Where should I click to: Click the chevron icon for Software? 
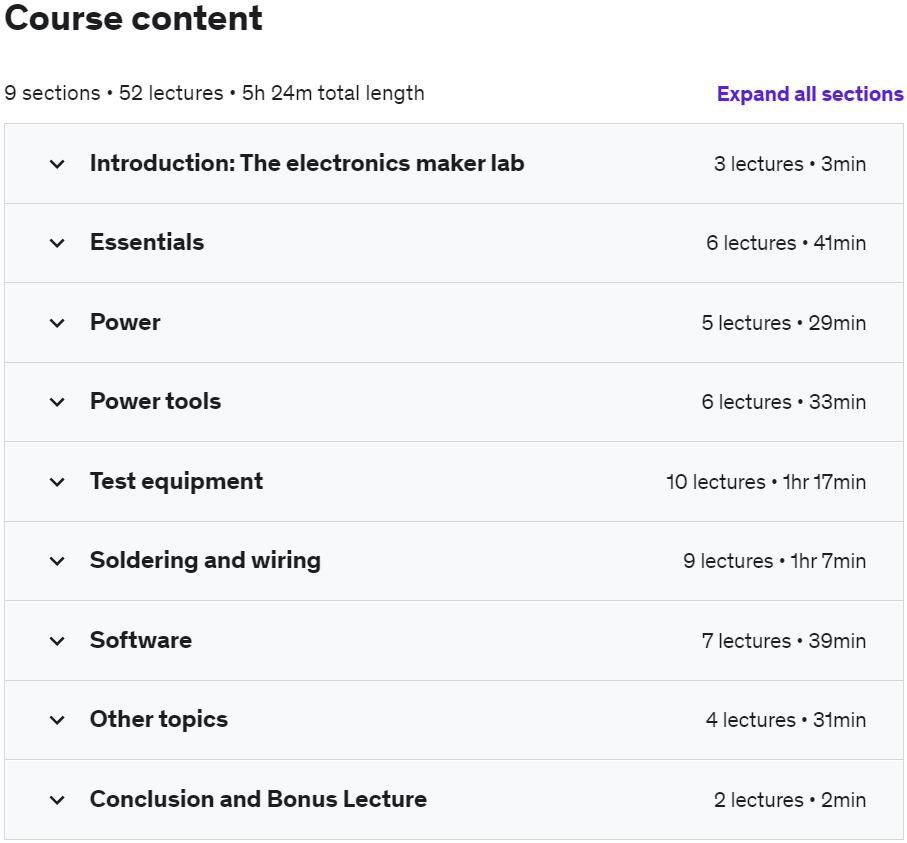tap(57, 641)
